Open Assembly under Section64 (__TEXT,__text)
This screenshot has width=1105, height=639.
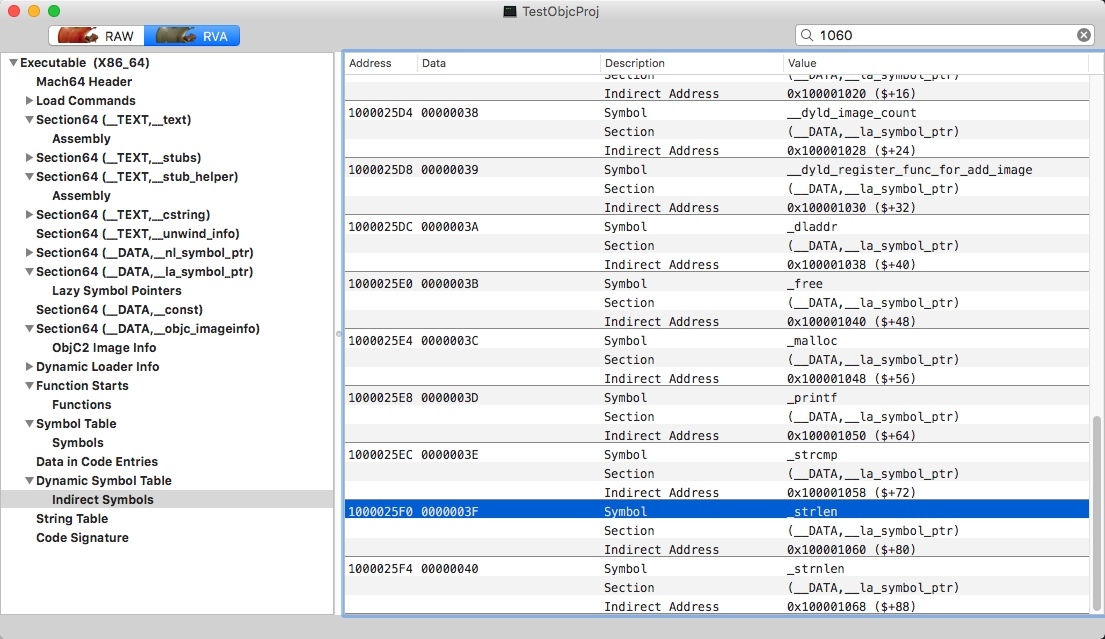81,139
